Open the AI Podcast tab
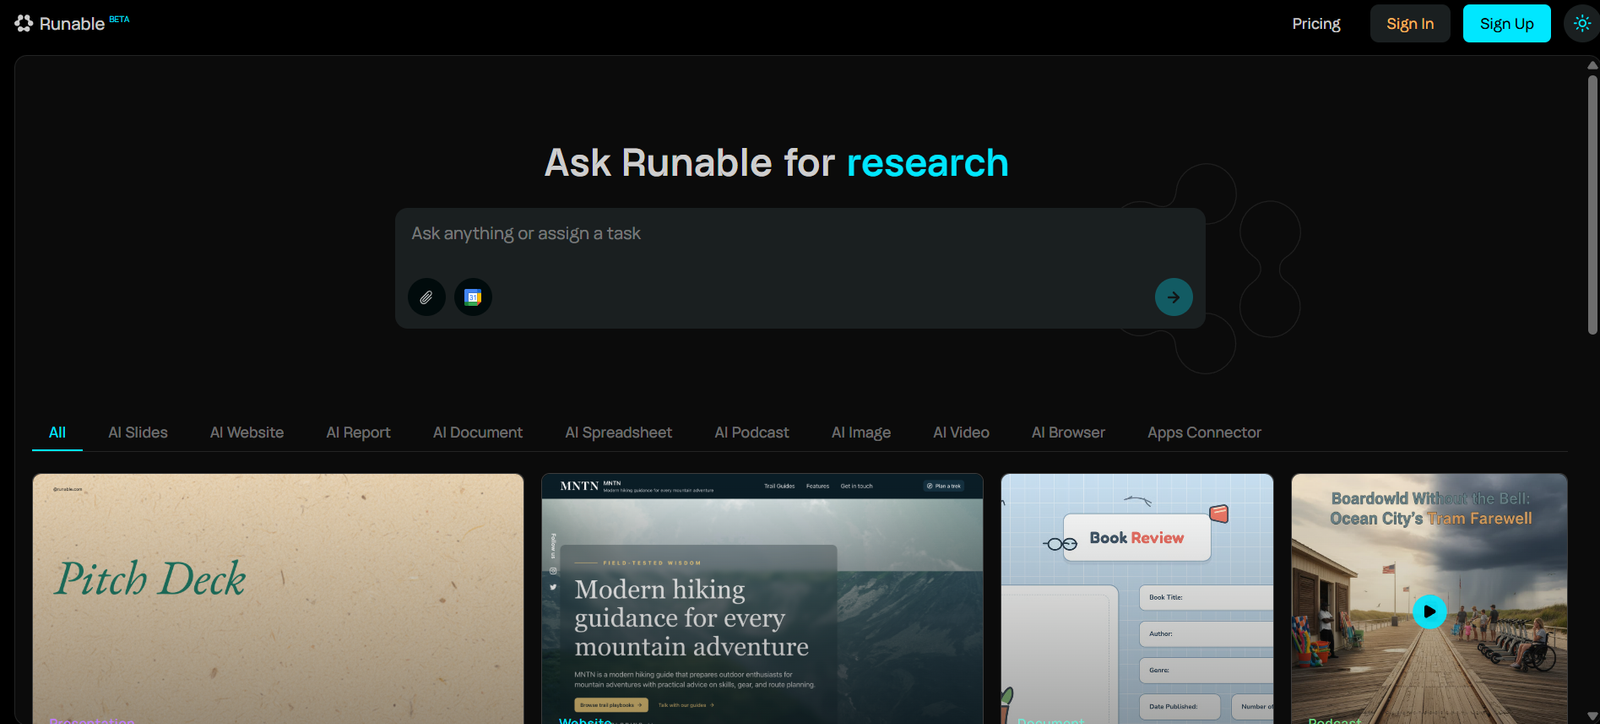 [751, 432]
